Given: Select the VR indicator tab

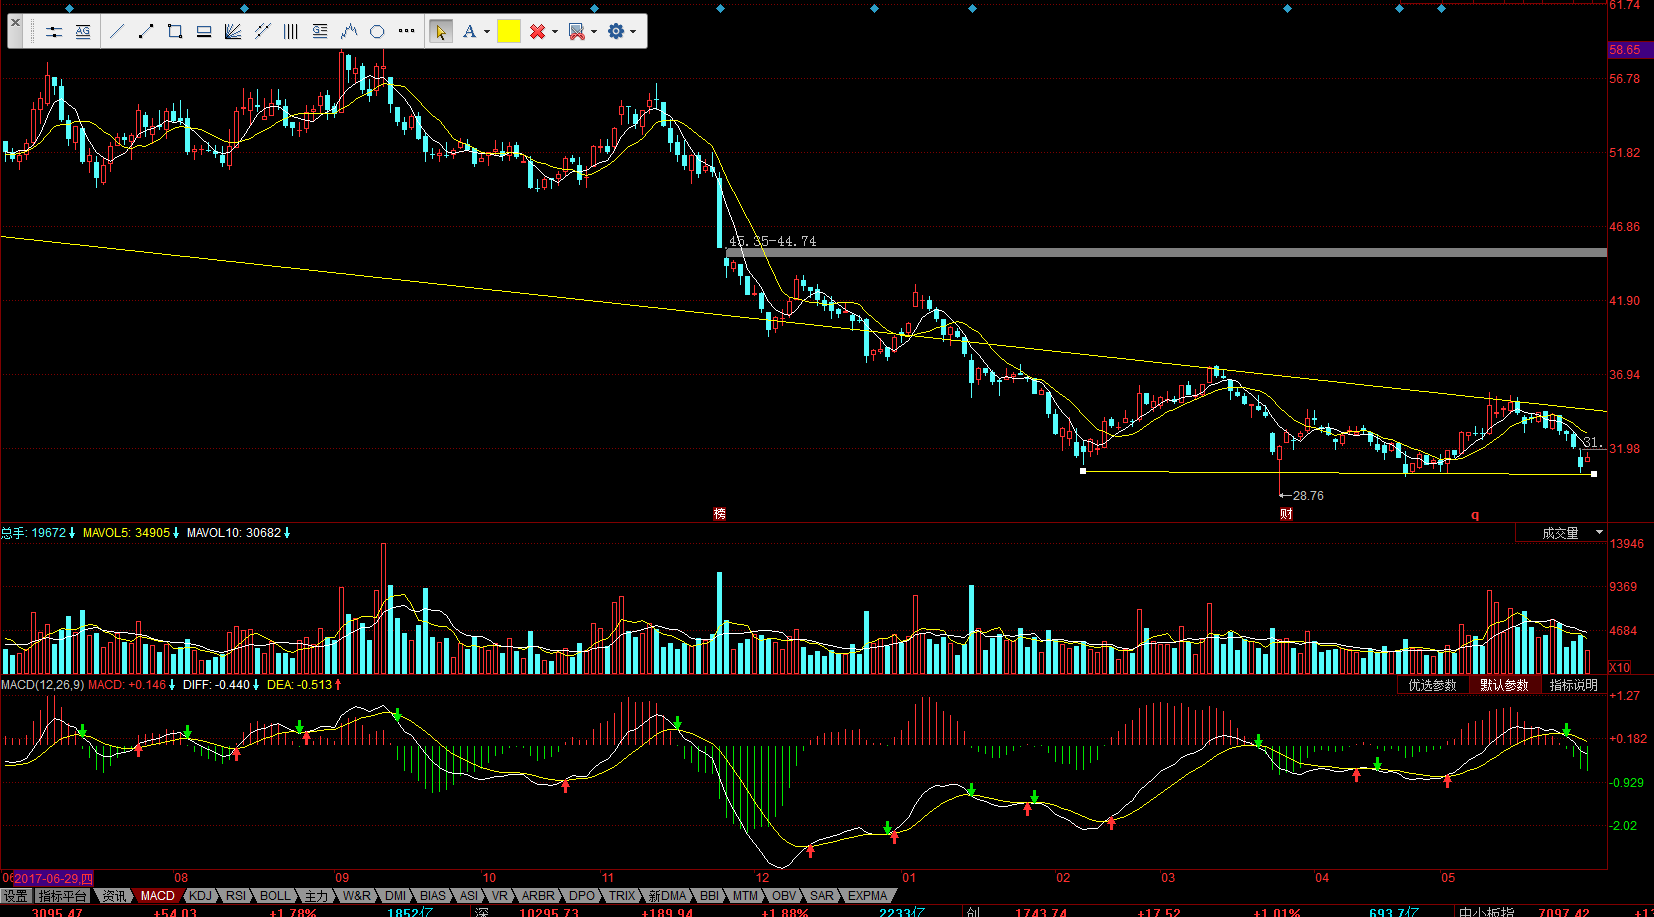Looking at the screenshot, I should coord(500,896).
